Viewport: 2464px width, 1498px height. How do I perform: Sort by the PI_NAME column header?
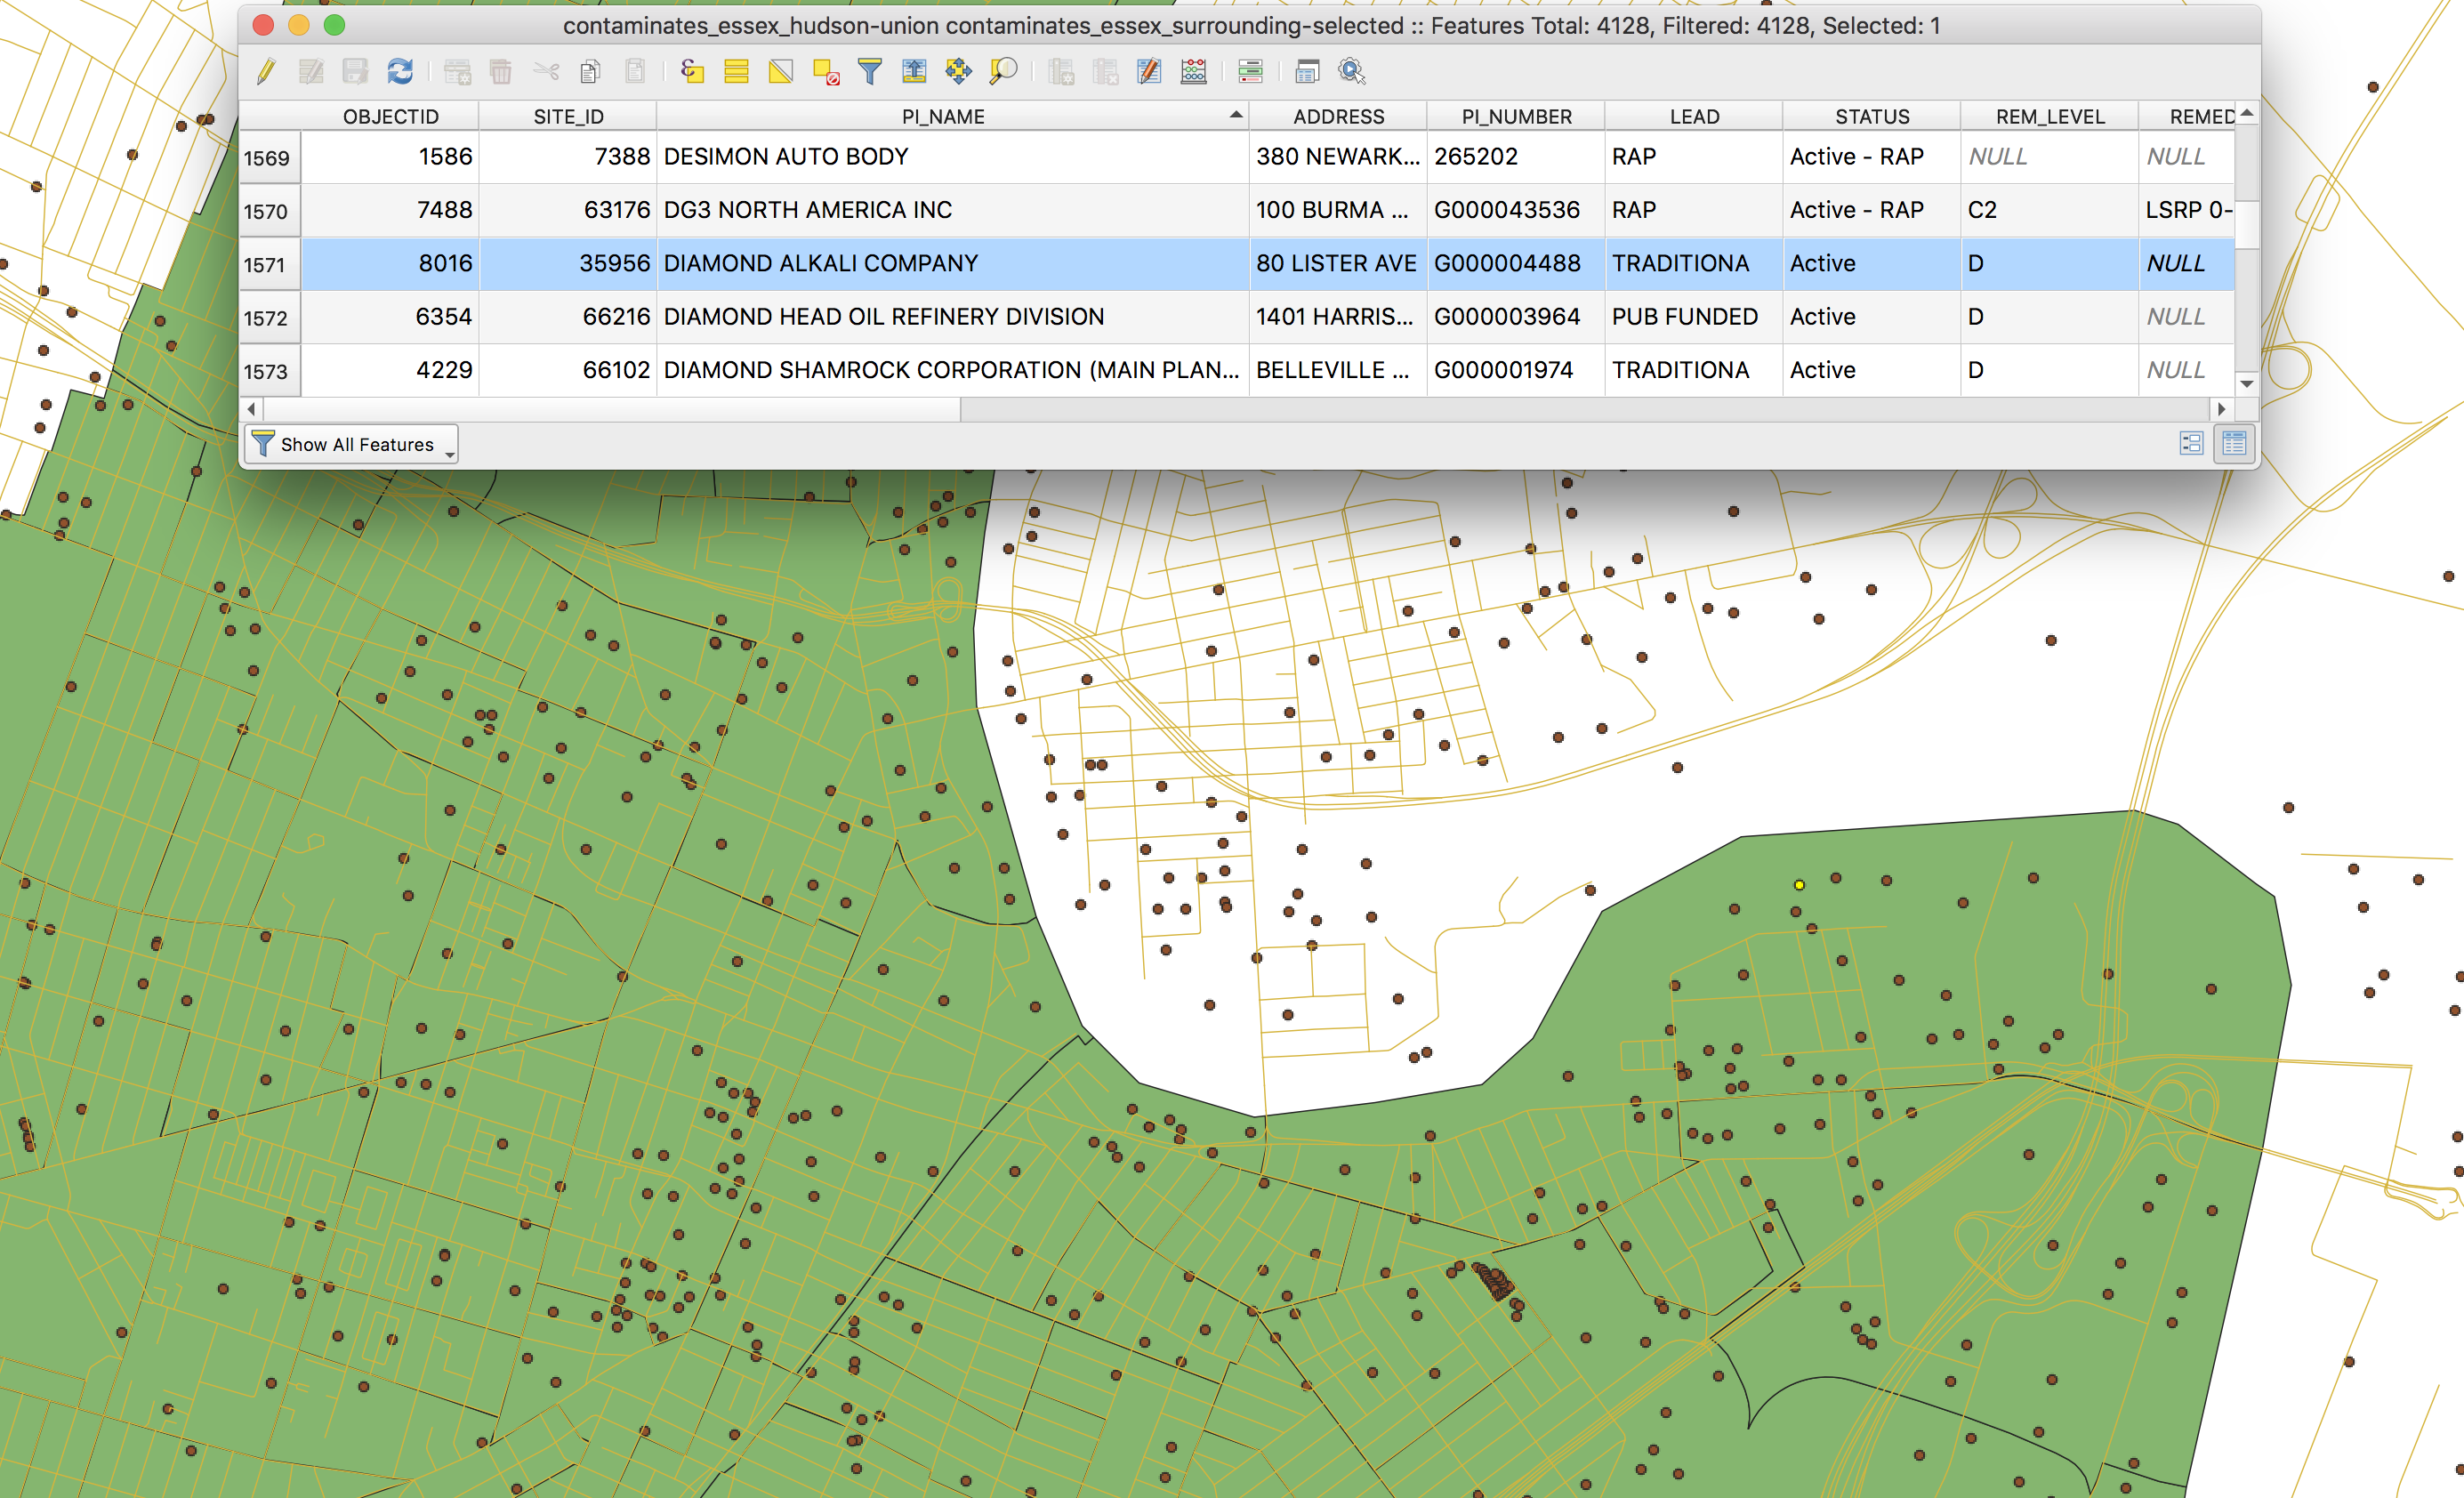pyautogui.click(x=942, y=117)
